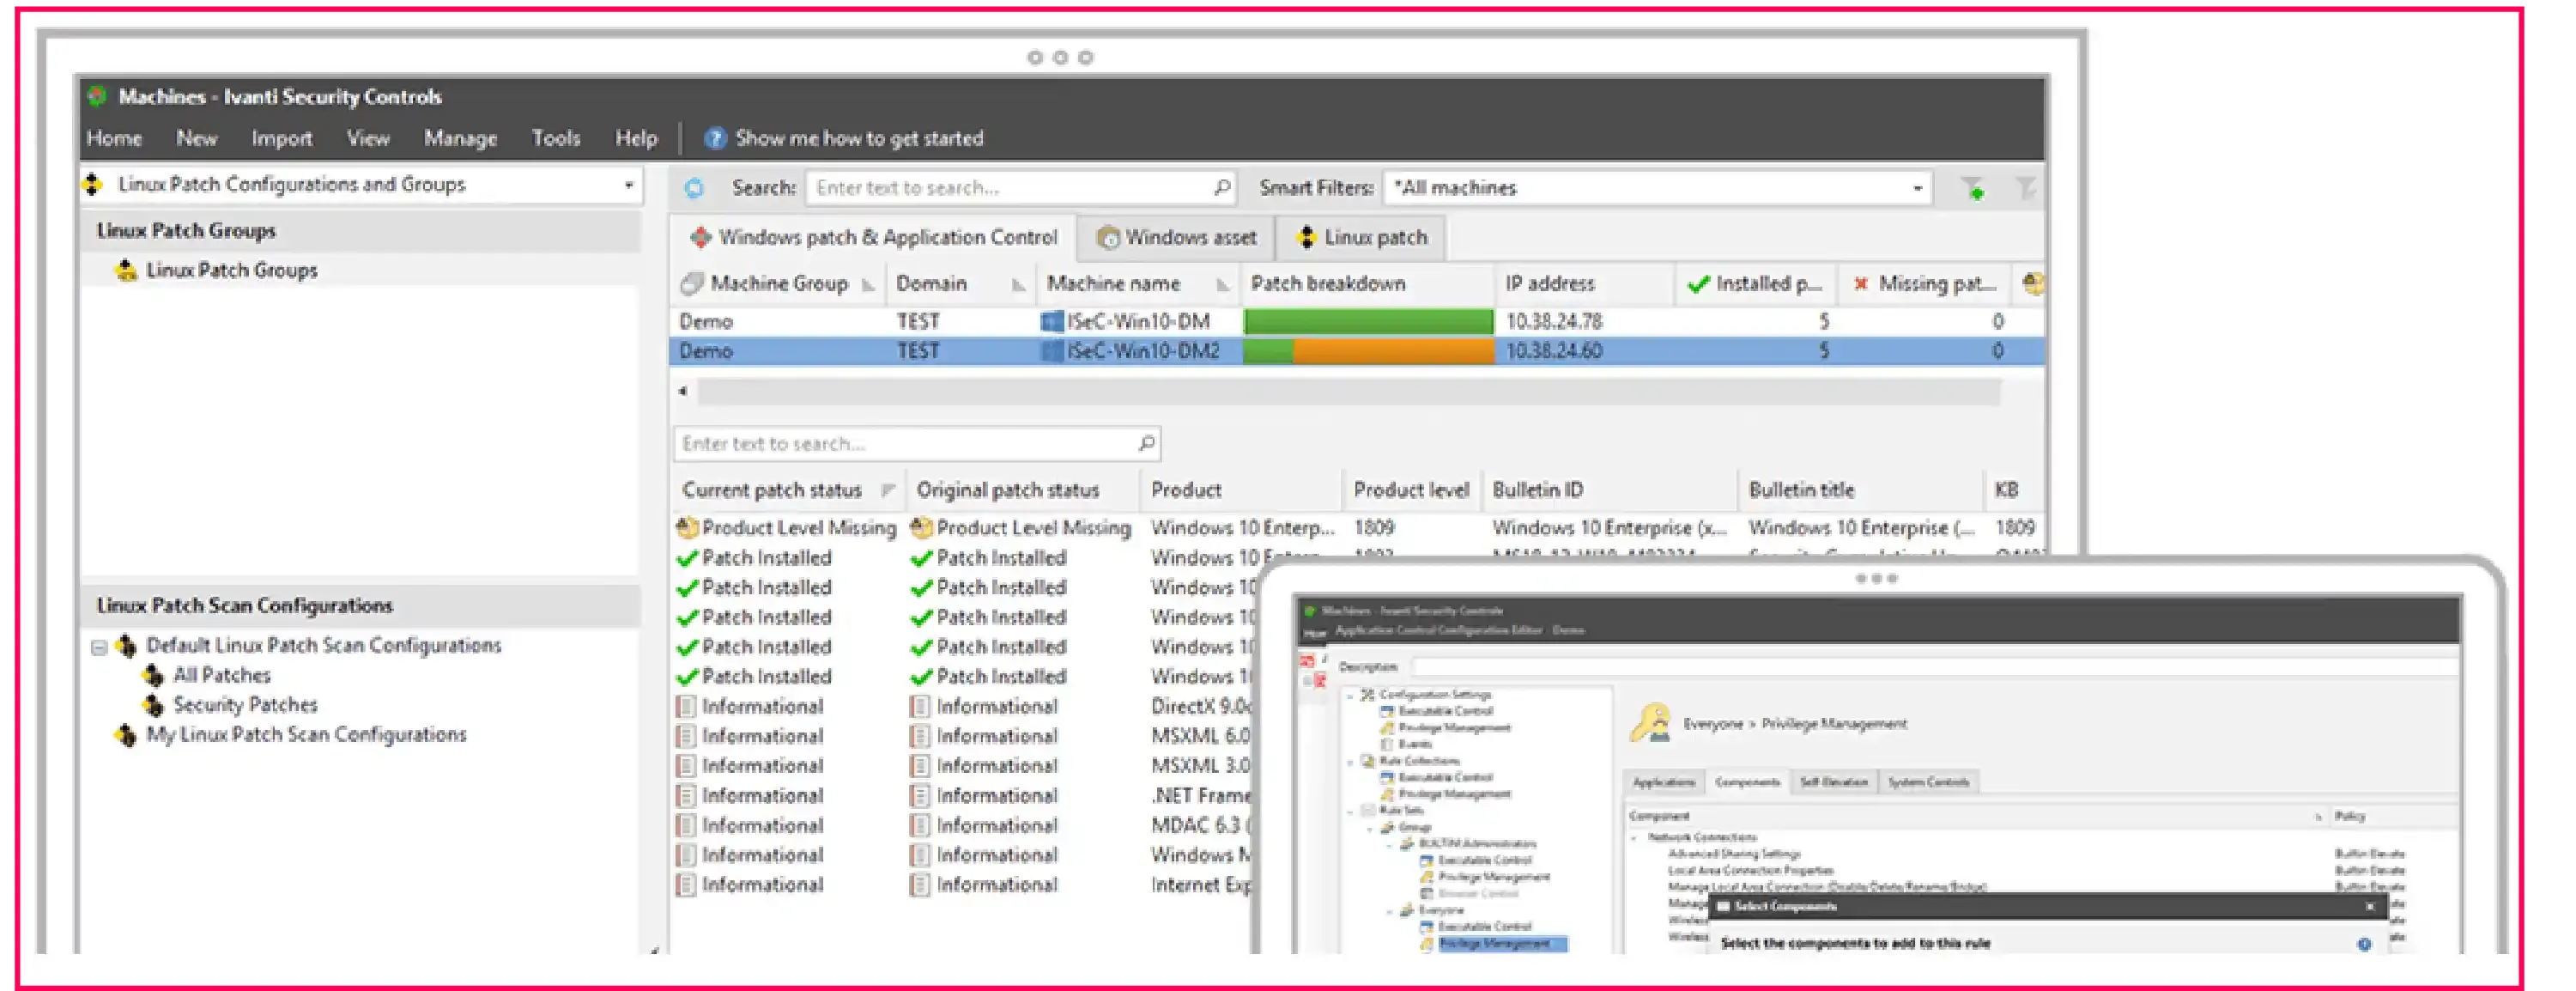Click the Windows icon beside ISeC-Win10-DM2

pyautogui.click(x=1051, y=351)
